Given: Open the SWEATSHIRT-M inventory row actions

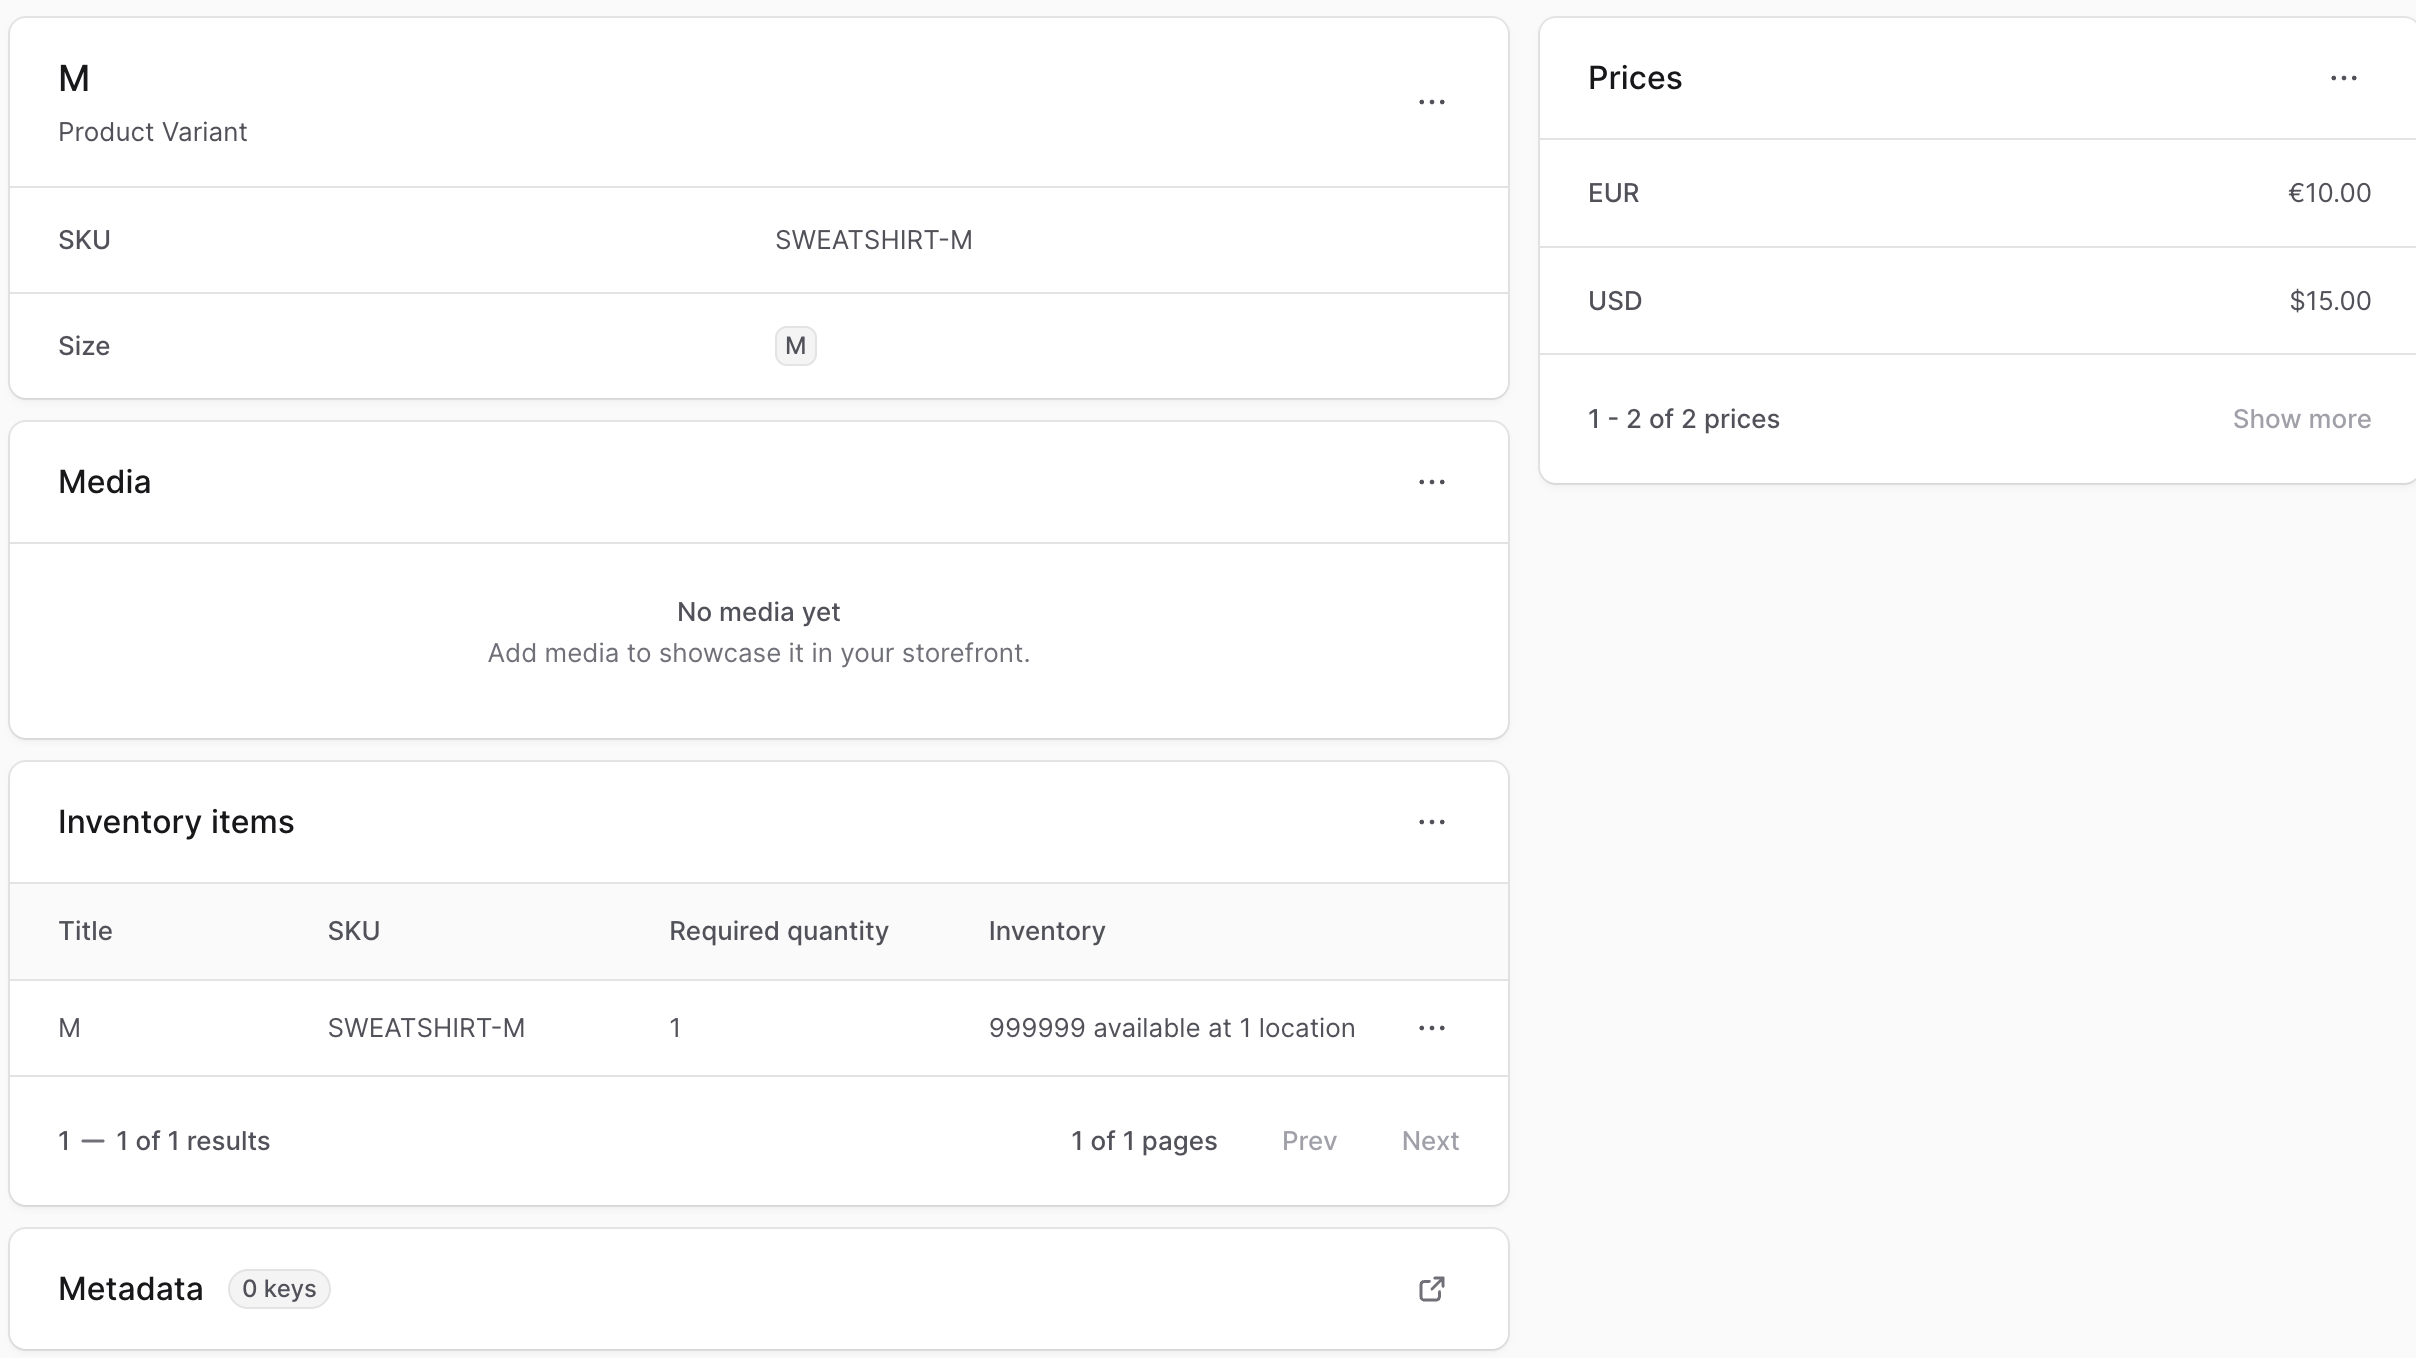Looking at the screenshot, I should point(1431,1028).
